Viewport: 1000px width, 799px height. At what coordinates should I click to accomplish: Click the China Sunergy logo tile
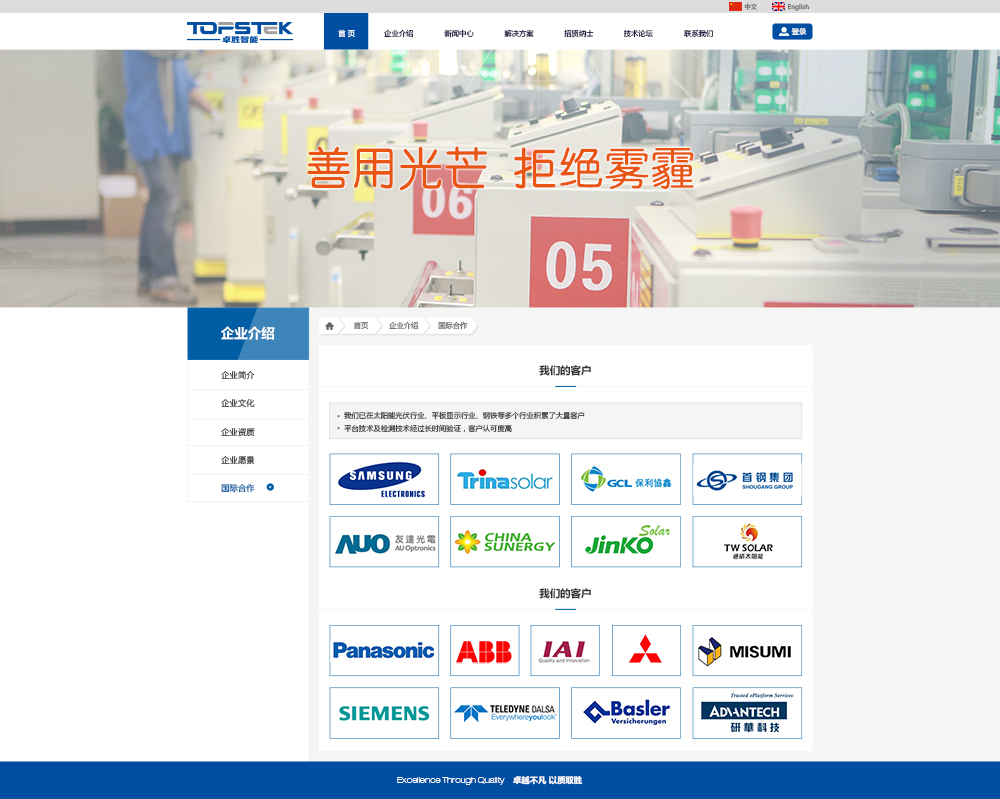pyautogui.click(x=505, y=541)
